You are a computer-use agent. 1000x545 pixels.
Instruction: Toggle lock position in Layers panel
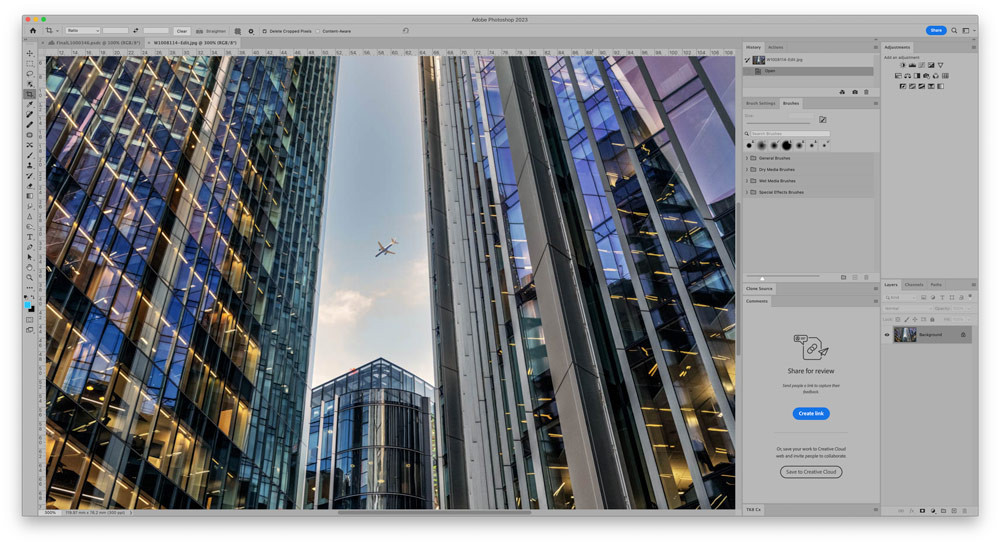[x=915, y=319]
